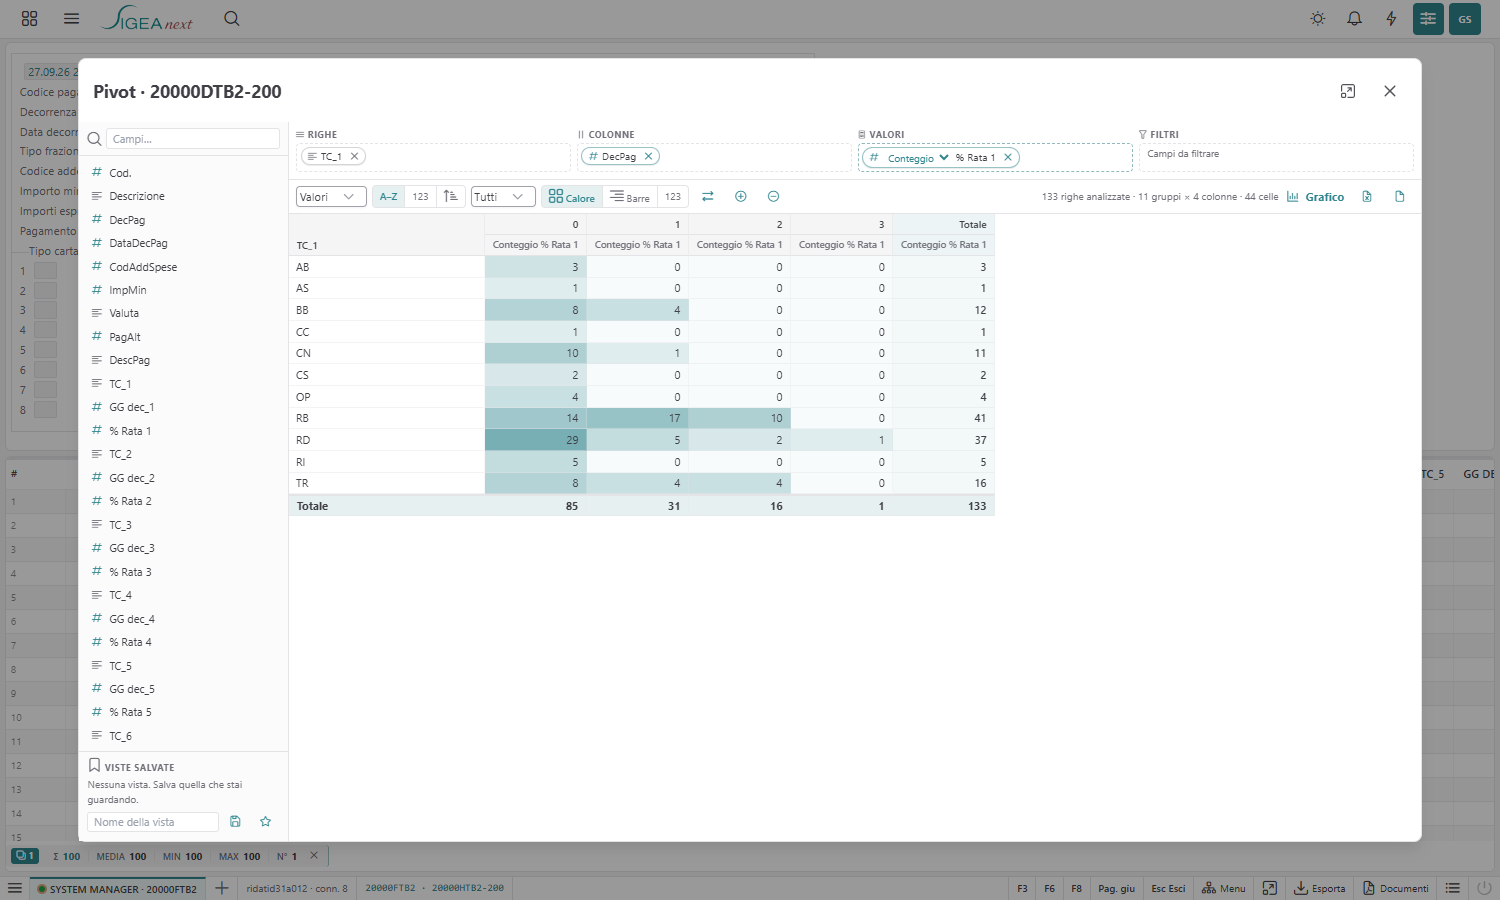This screenshot has width=1500, height=900.
Task: Switch the display mode to Calore
Action: pyautogui.click(x=571, y=197)
